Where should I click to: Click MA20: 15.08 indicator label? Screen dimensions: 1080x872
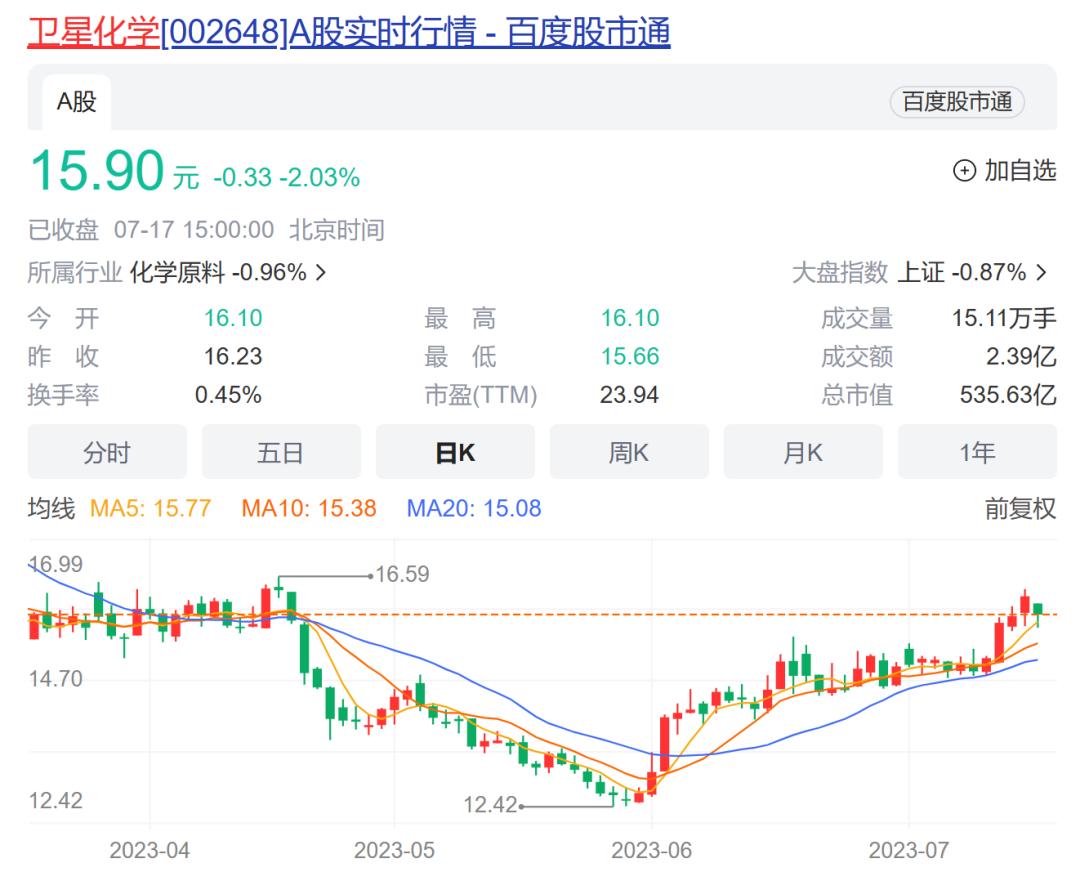pyautogui.click(x=474, y=508)
